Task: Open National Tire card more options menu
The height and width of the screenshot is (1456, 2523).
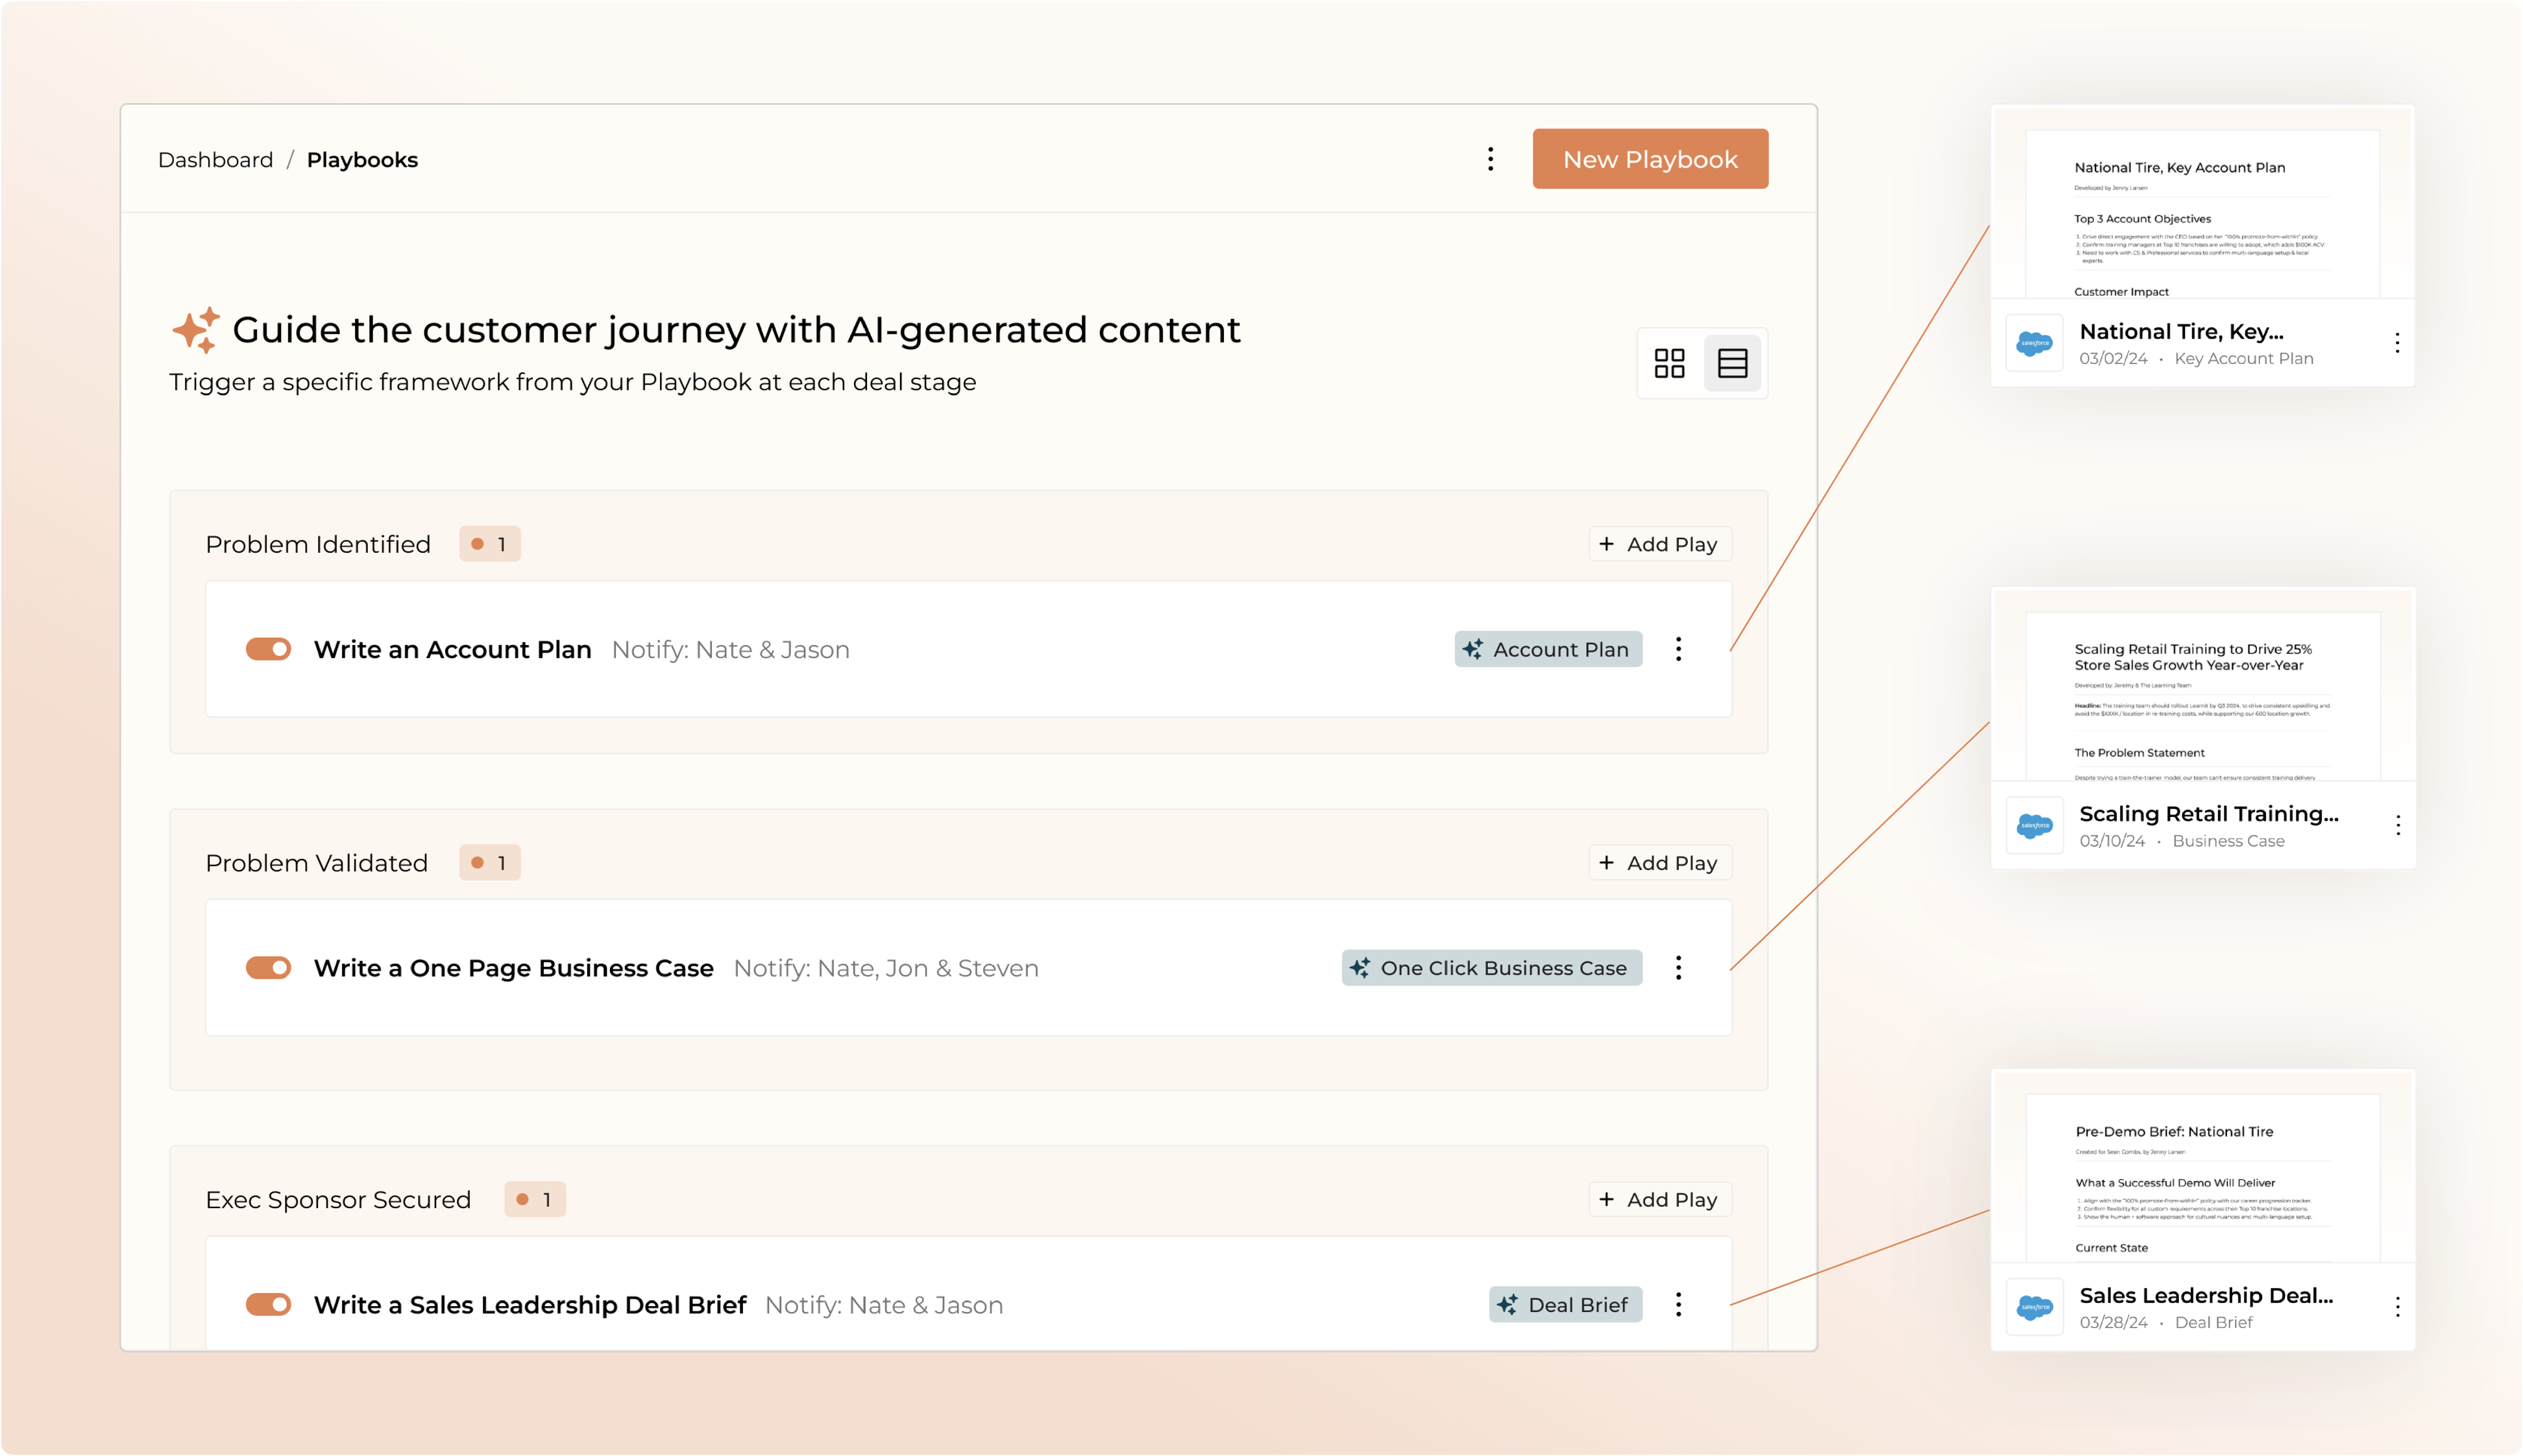Action: click(x=2397, y=343)
